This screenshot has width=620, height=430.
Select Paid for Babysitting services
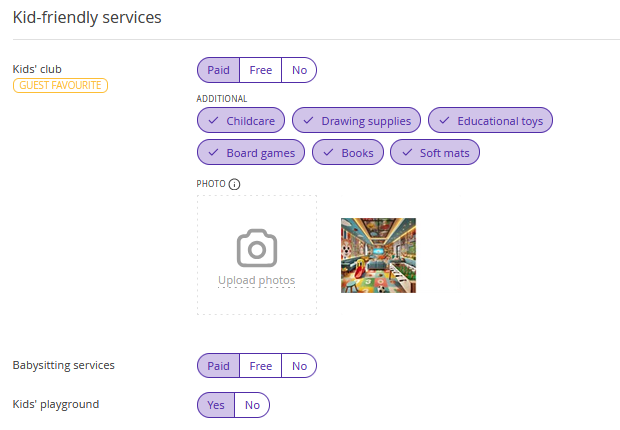tap(218, 366)
